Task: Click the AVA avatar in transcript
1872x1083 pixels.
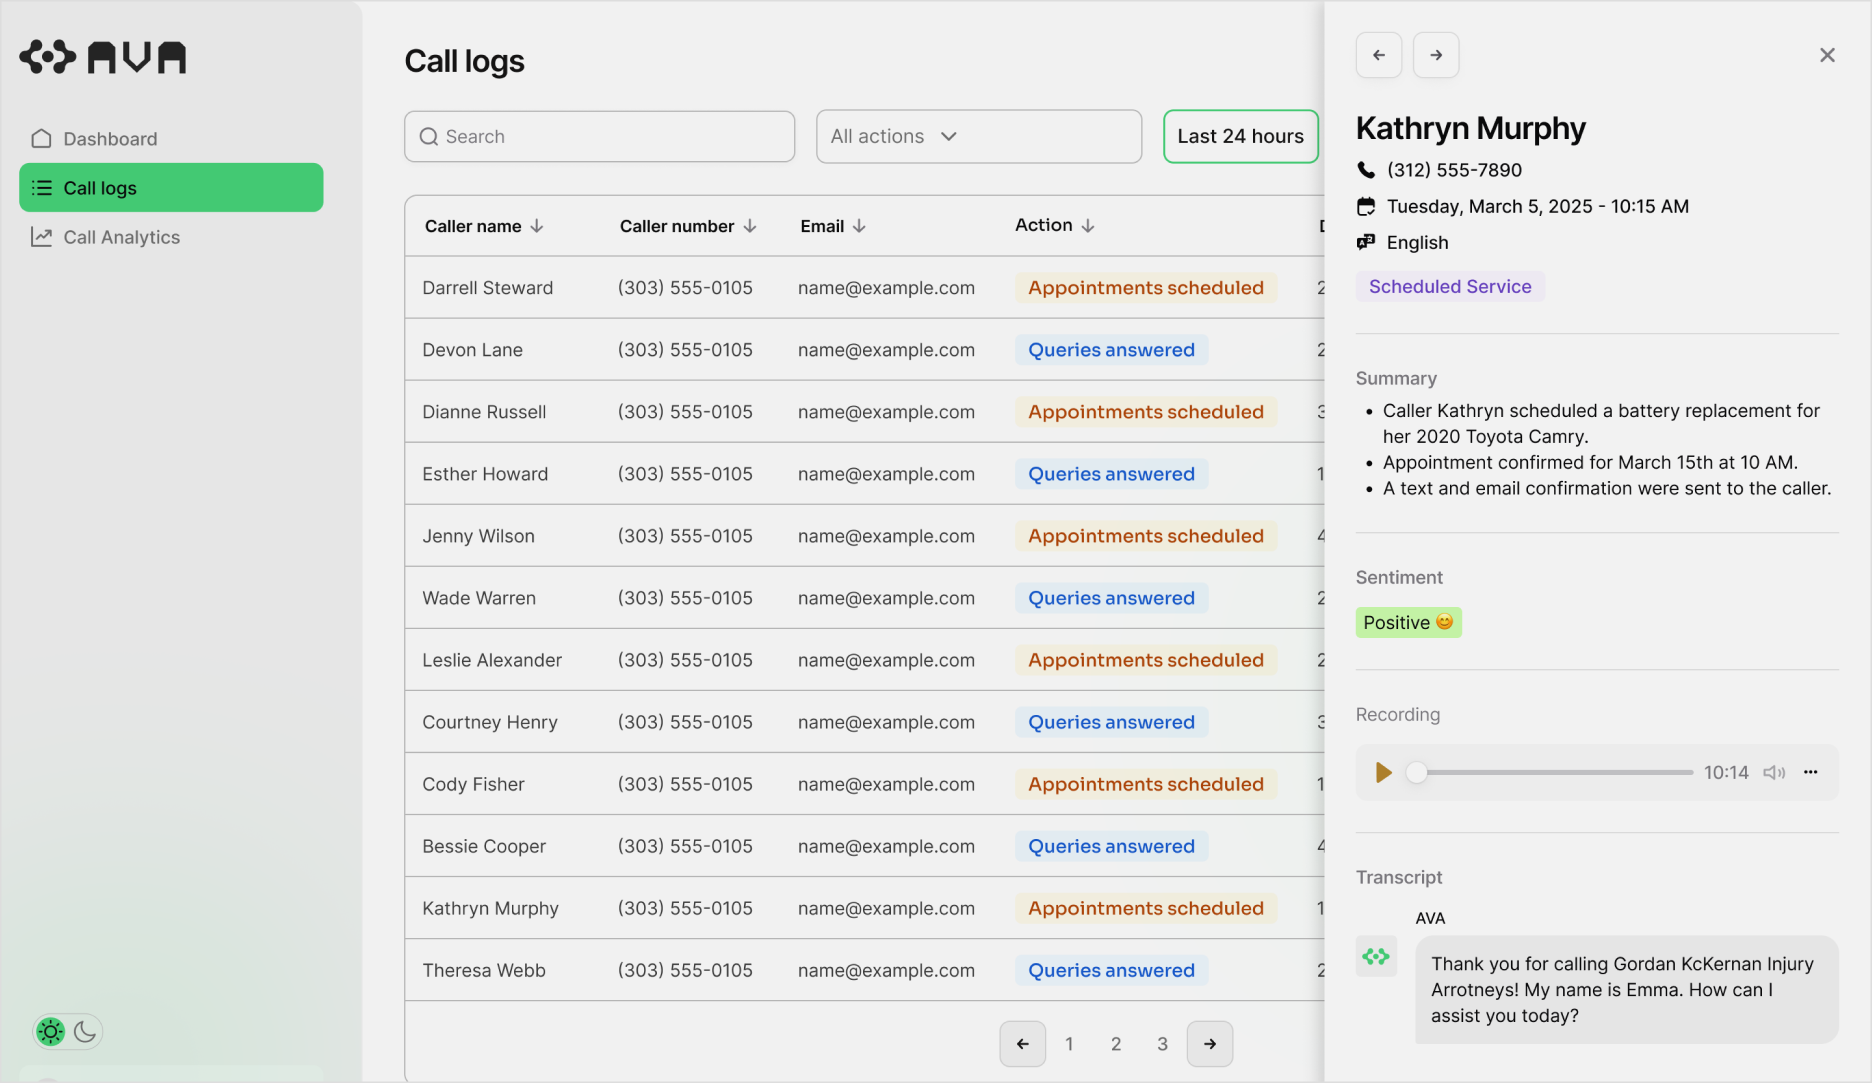Action: [x=1376, y=957]
